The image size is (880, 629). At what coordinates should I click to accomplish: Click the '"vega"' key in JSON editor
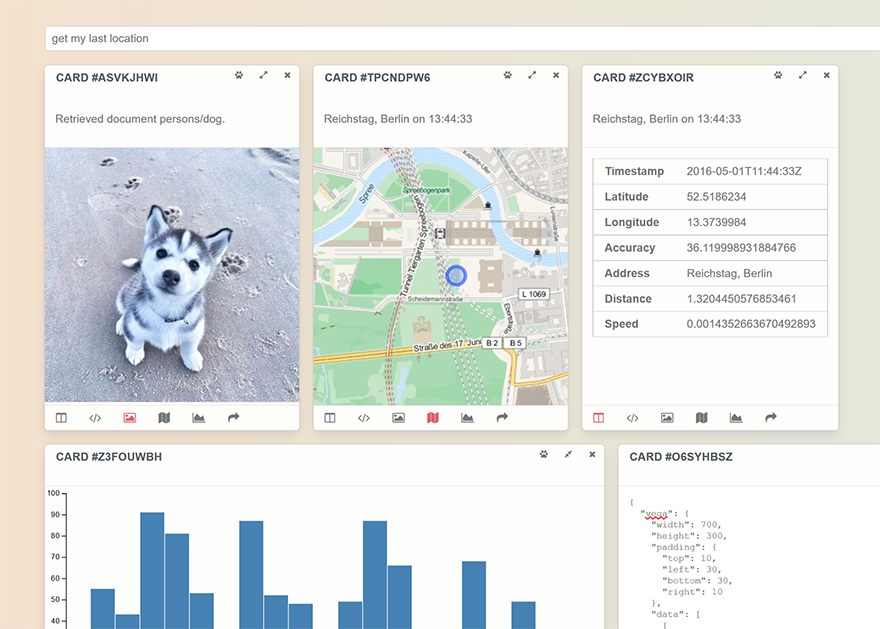point(656,513)
